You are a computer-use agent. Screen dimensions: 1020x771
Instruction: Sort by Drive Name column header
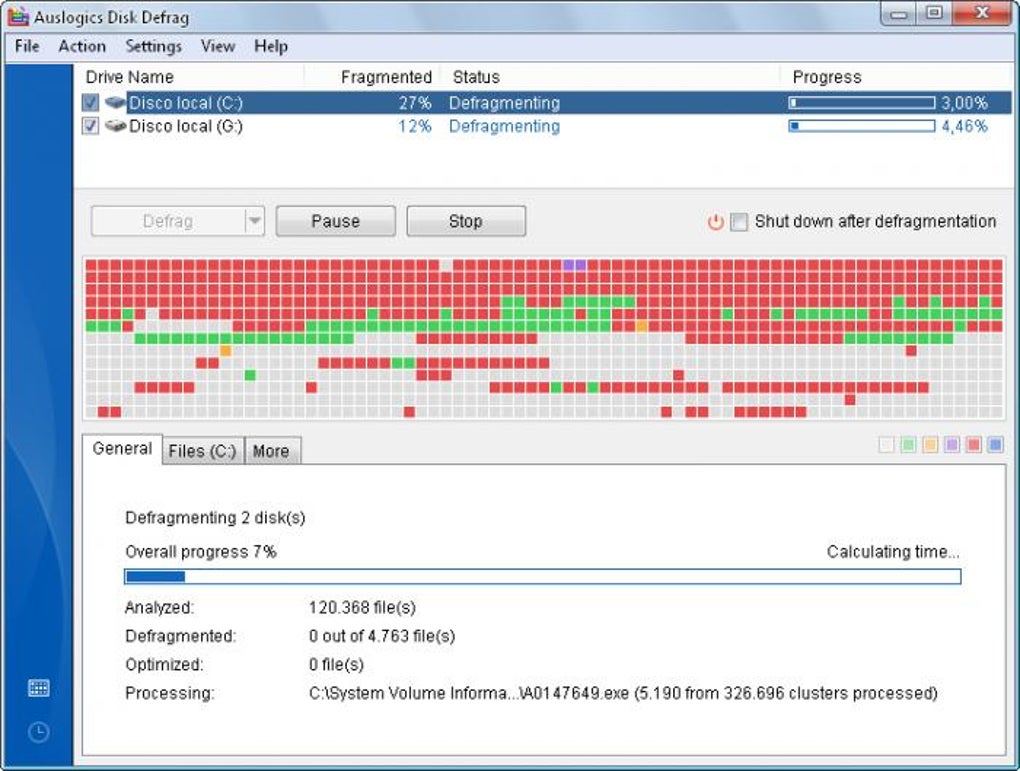pos(130,77)
